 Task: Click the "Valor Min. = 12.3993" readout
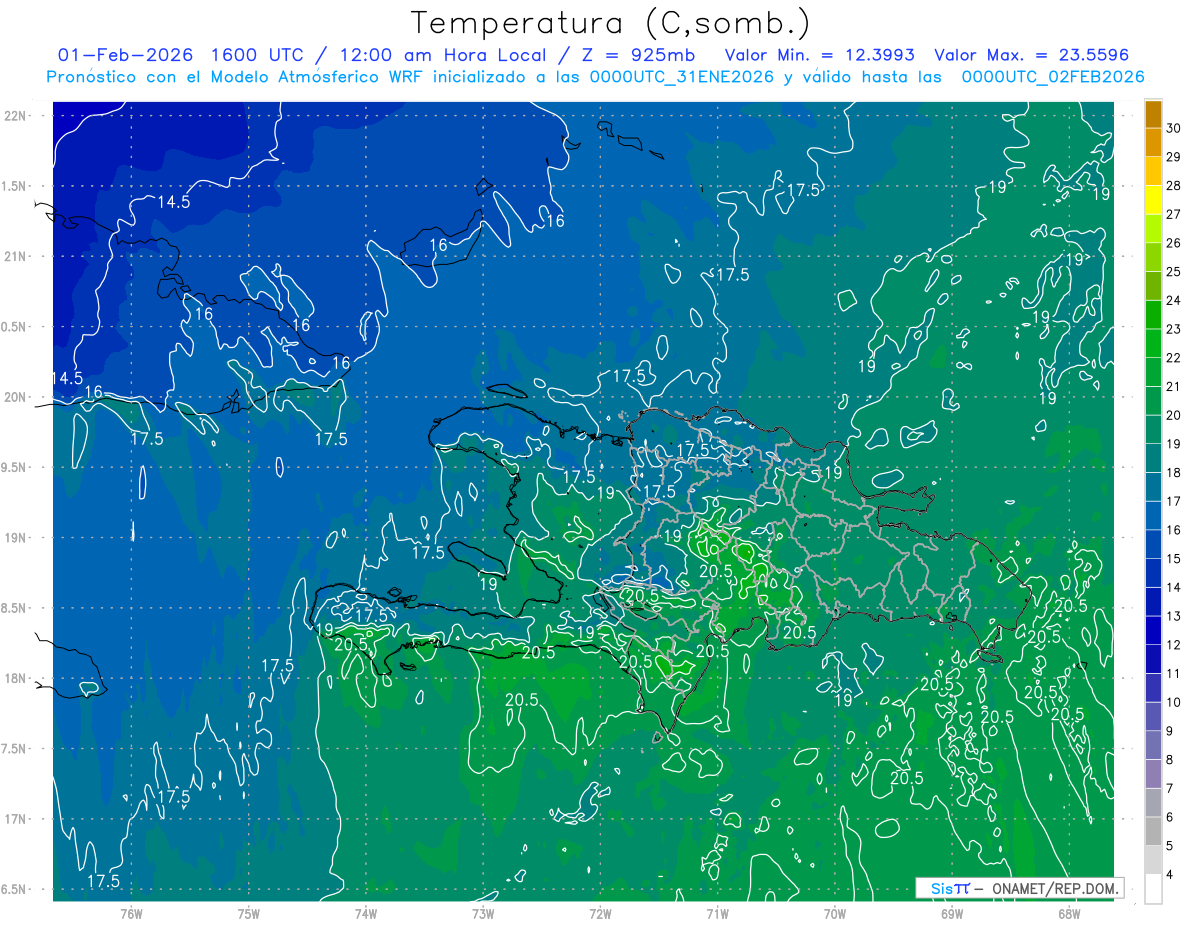pos(820,55)
